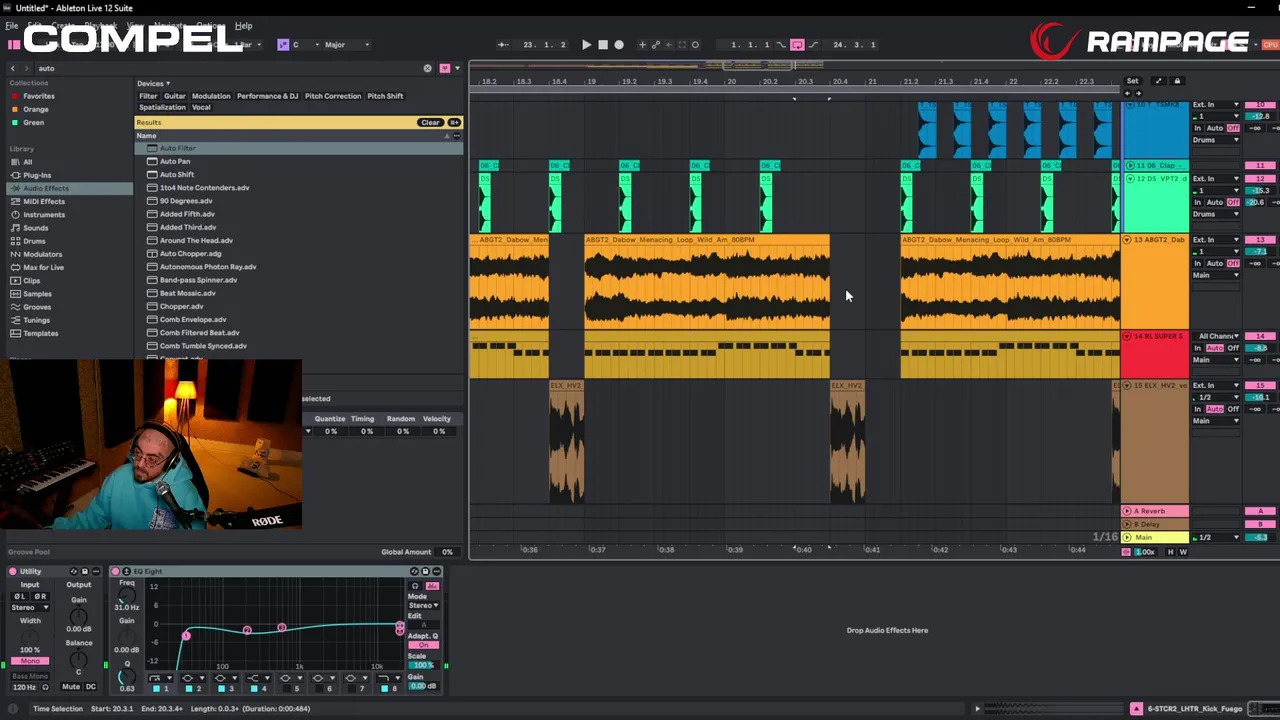
Task: Clear the browser search field
Action: [427, 68]
